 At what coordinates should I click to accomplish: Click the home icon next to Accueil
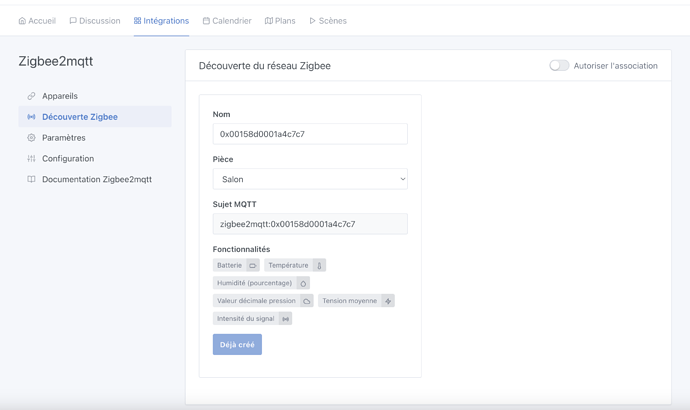[22, 21]
